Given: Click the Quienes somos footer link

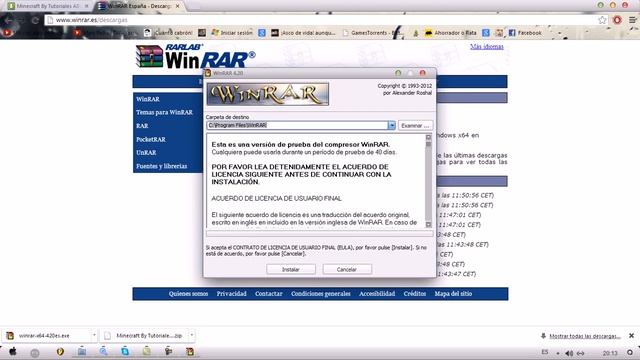Looking at the screenshot, I should [188, 294].
